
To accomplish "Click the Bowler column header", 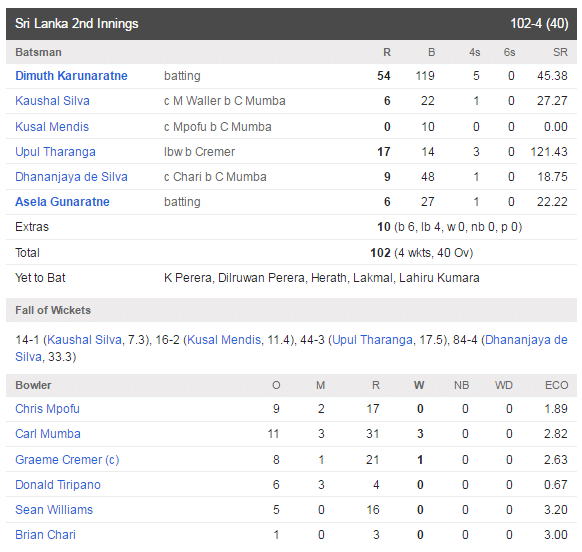I will pos(33,385).
